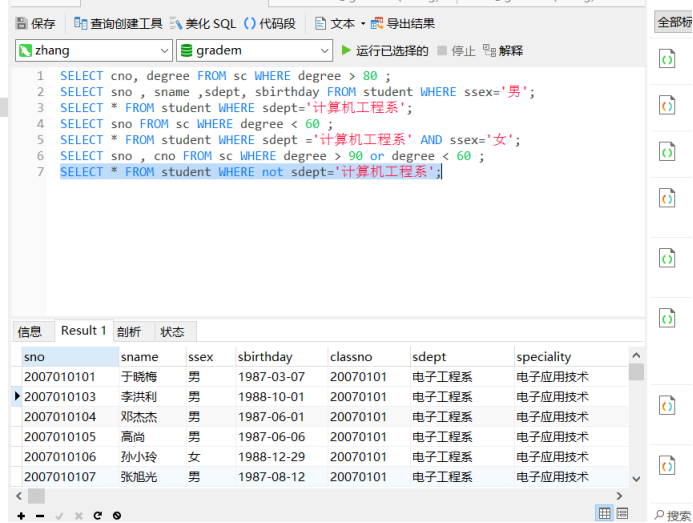Click the sno column header

pyautogui.click(x=70, y=357)
